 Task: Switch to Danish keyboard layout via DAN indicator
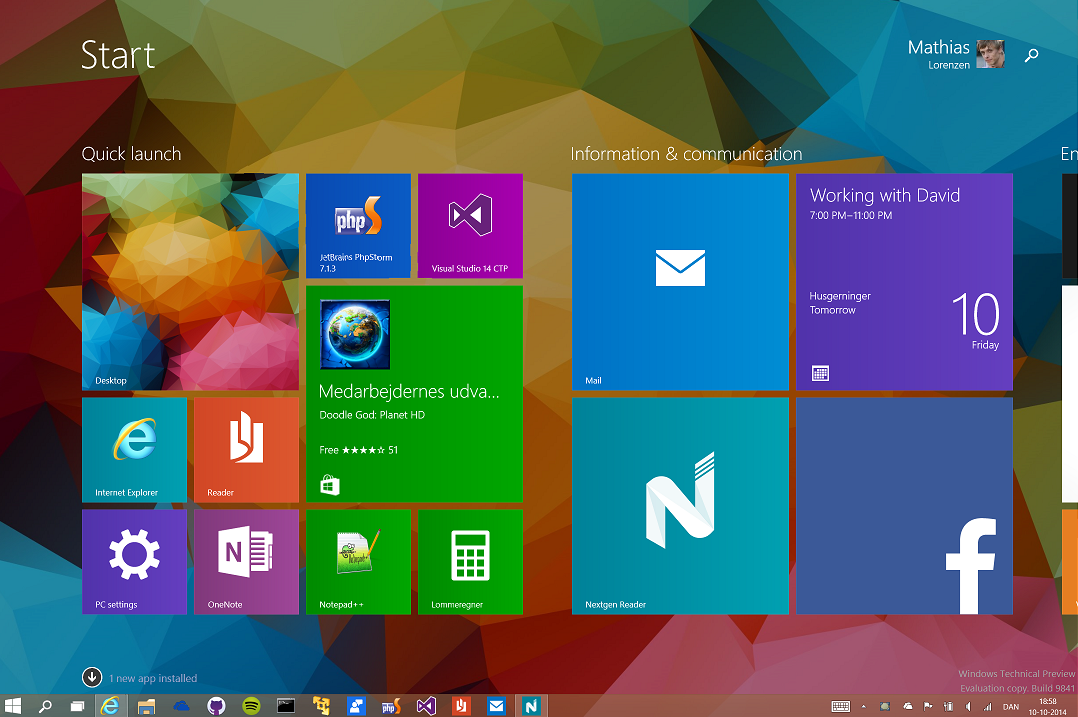click(1010, 706)
